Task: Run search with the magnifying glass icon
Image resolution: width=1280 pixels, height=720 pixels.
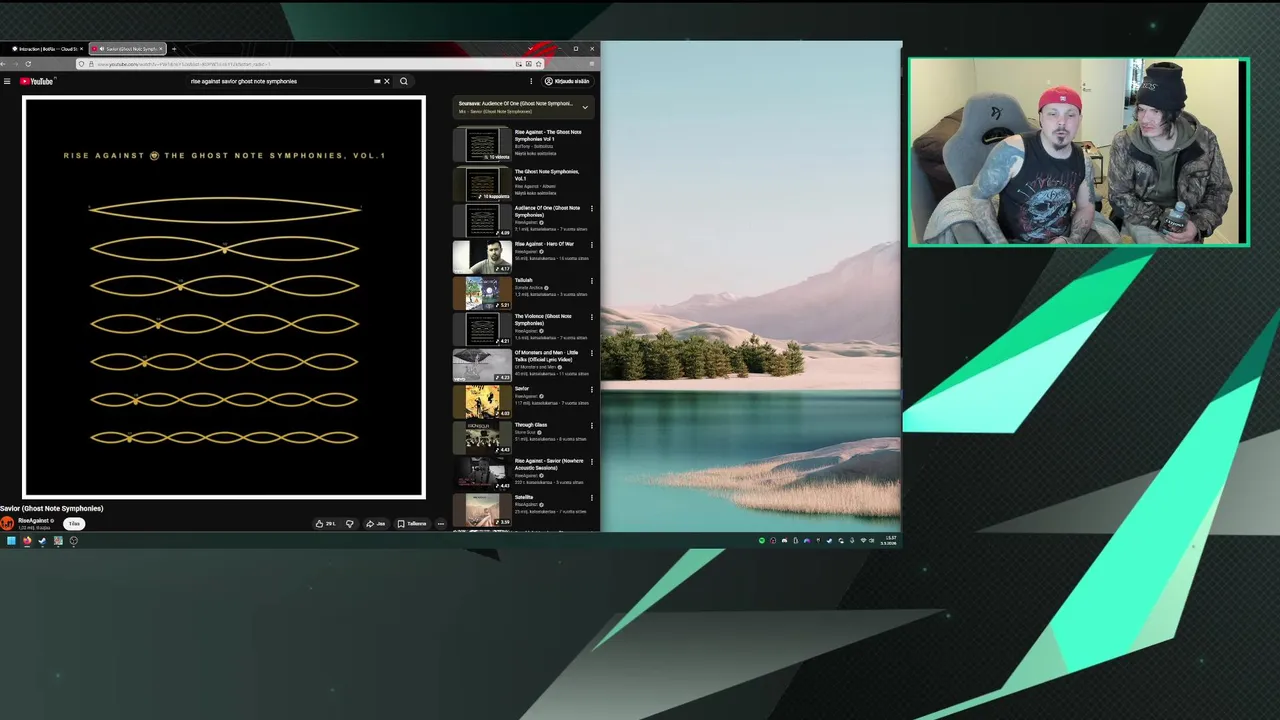Action: (404, 81)
